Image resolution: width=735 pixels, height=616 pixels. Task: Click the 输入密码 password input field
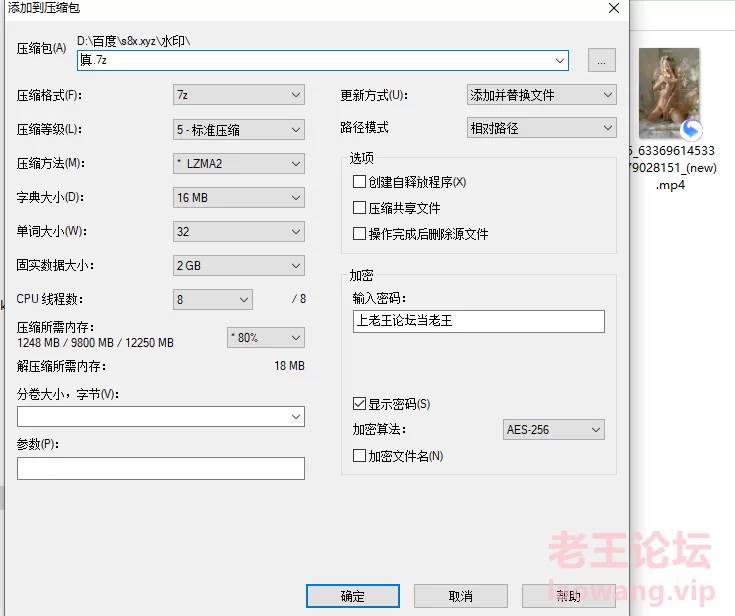tap(479, 321)
